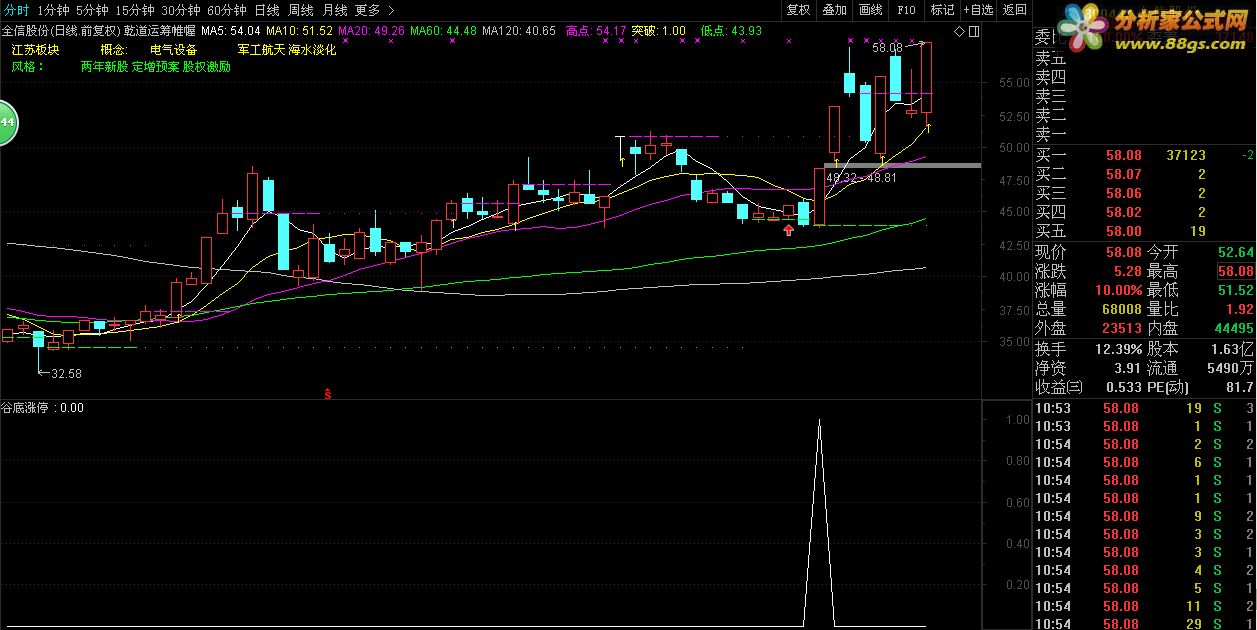
Task: Click the 低点: 43.93 value
Action: (x=731, y=31)
